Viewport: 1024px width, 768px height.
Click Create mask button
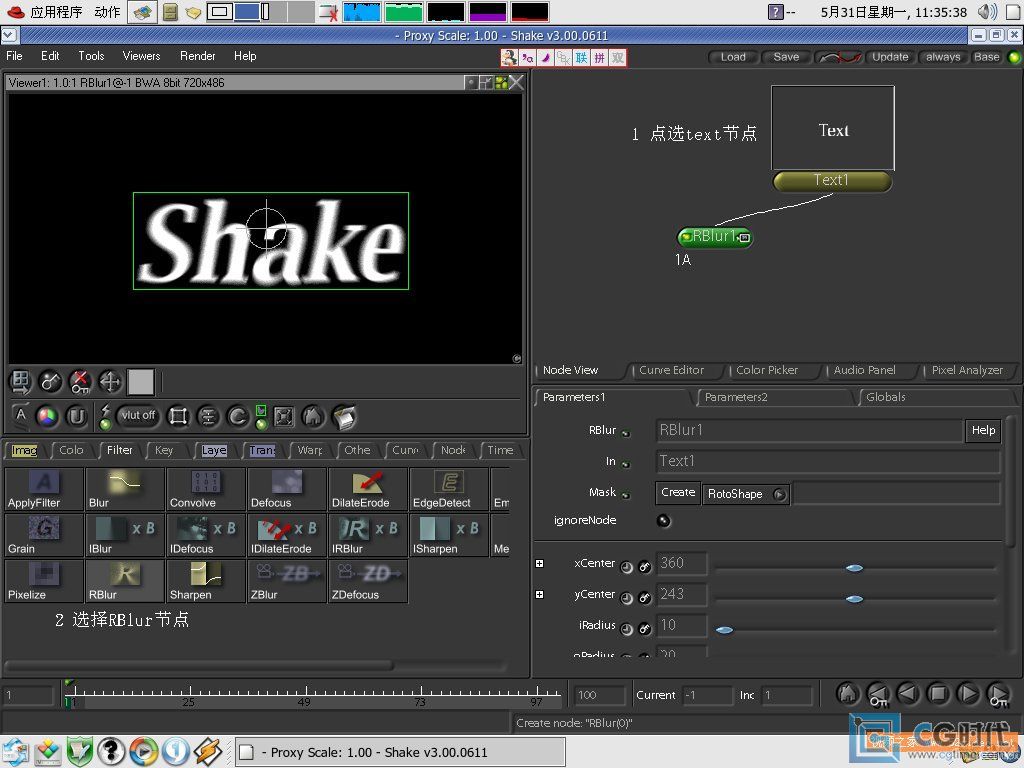point(678,492)
